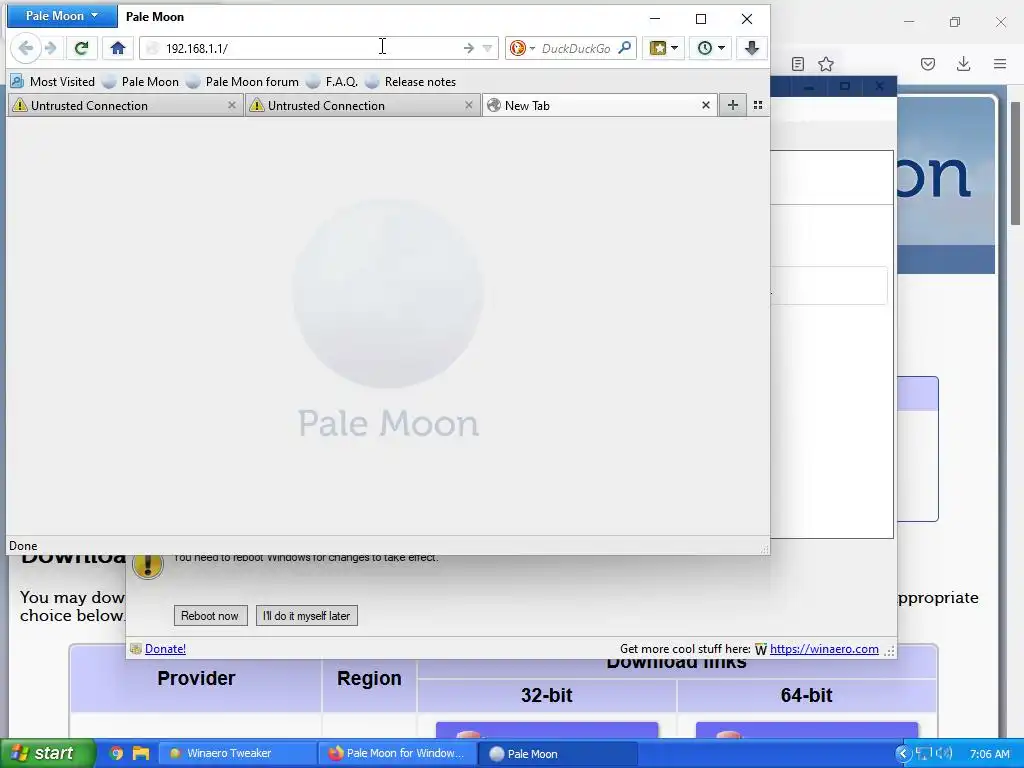
Task: Open the Firefox downloads icon
Action: click(963, 64)
